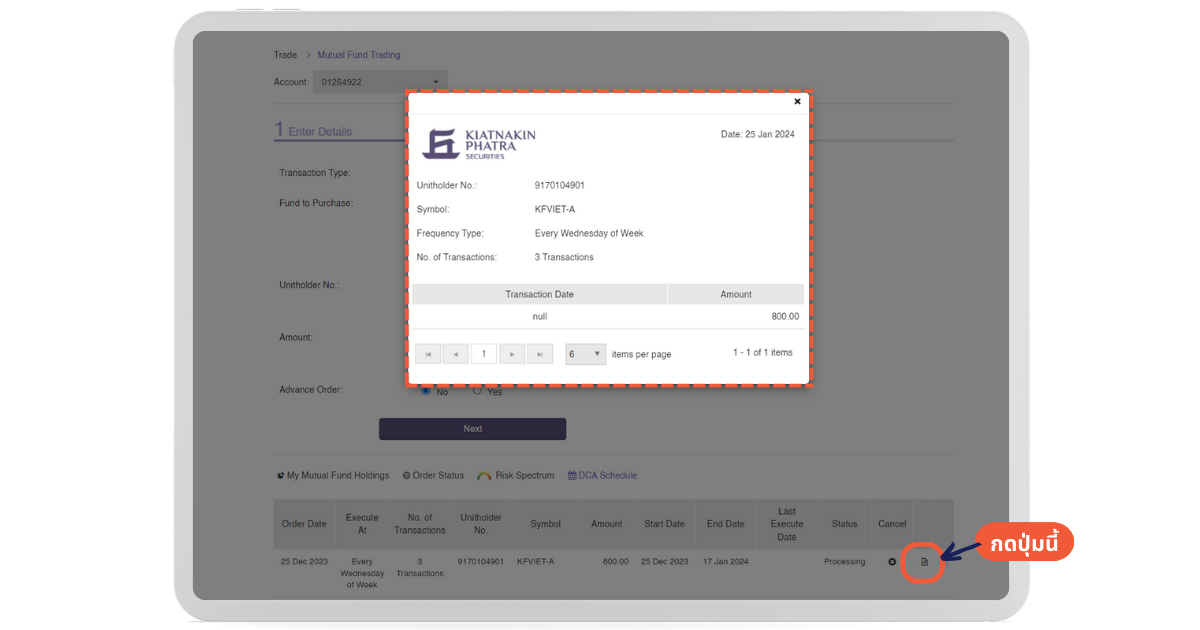Open the document detail icon for KFVIET-A
1200x630 pixels.
tap(924, 562)
